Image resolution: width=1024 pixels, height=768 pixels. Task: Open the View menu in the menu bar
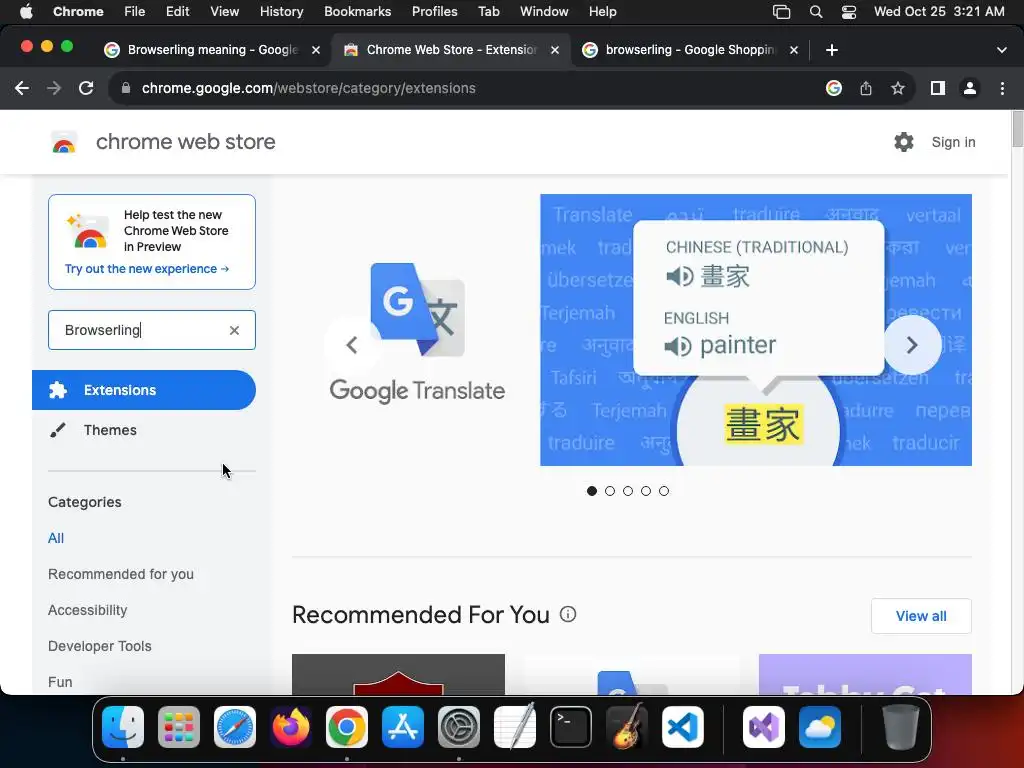(225, 11)
